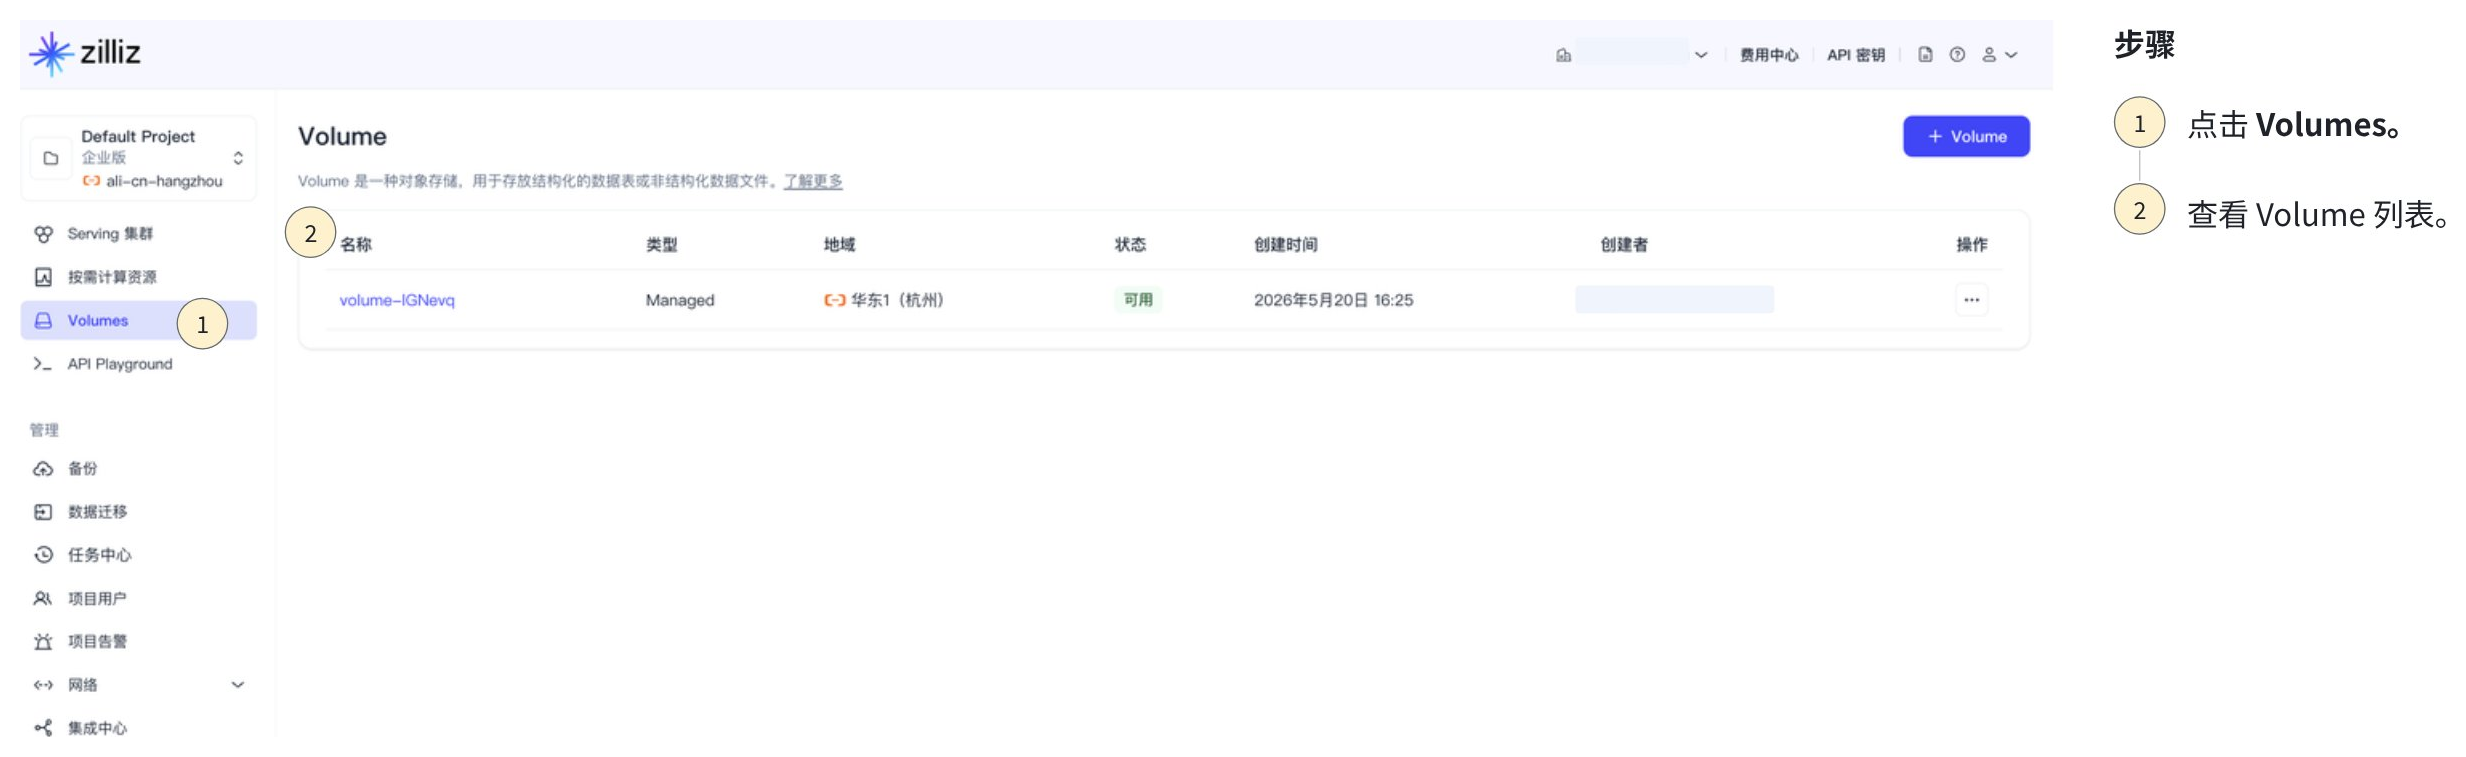Viewport: 2466px width, 757px height.
Task: Click the 项目告警 alarm icon
Action: (43, 642)
